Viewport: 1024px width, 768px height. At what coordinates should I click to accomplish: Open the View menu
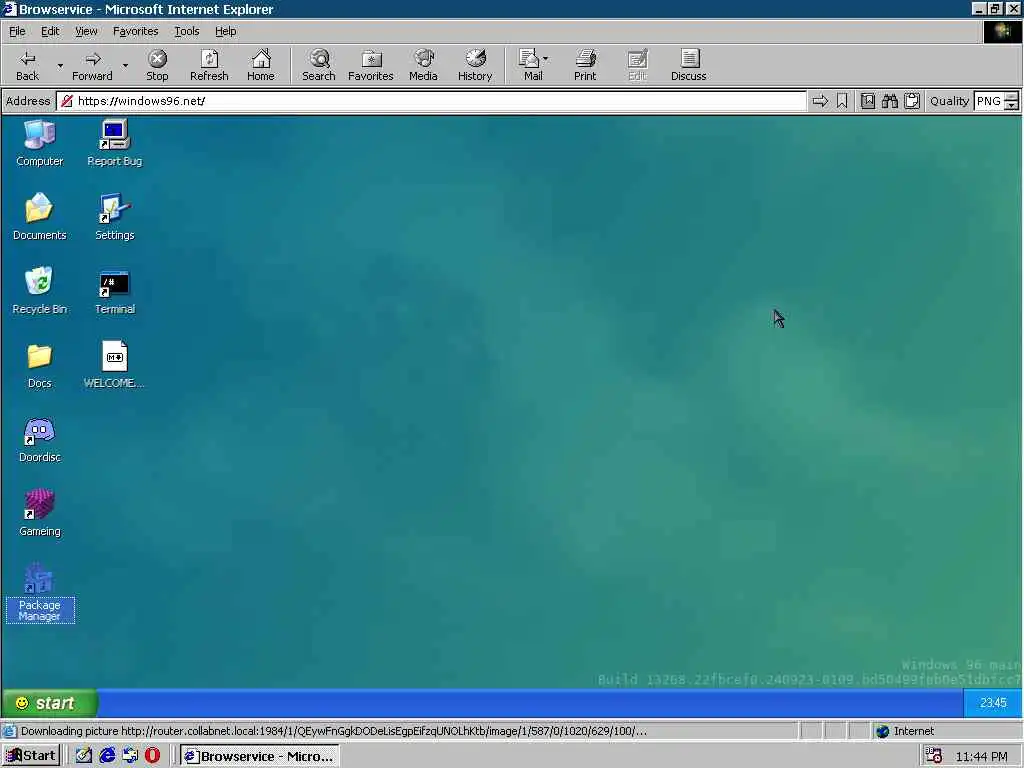pos(86,31)
